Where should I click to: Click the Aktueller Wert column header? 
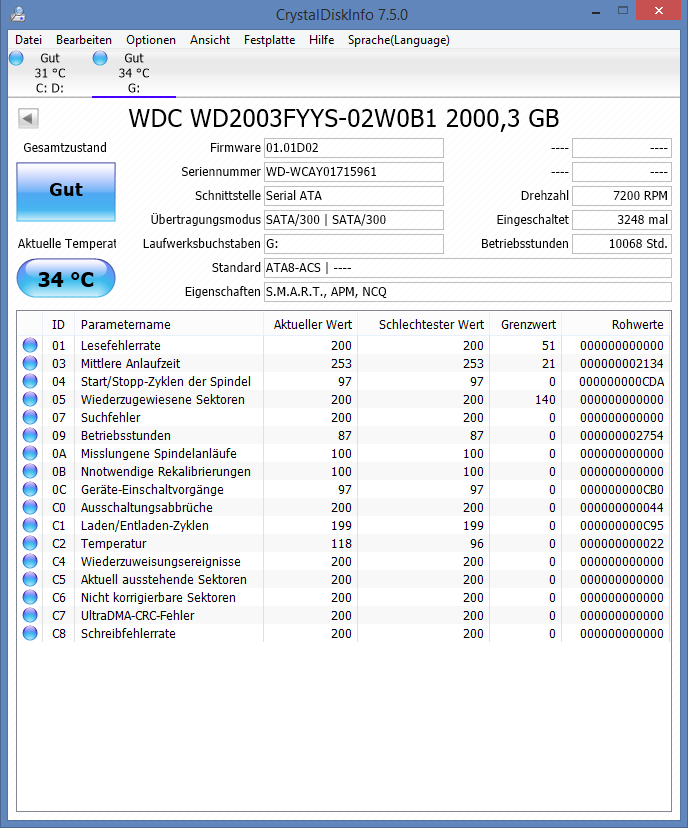310,324
